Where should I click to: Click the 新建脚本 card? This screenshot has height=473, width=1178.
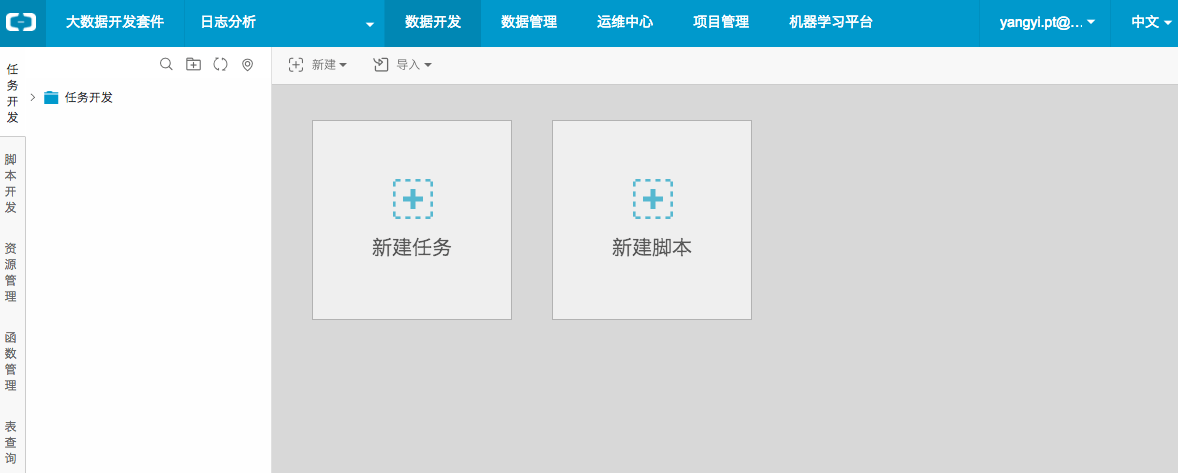[652, 220]
